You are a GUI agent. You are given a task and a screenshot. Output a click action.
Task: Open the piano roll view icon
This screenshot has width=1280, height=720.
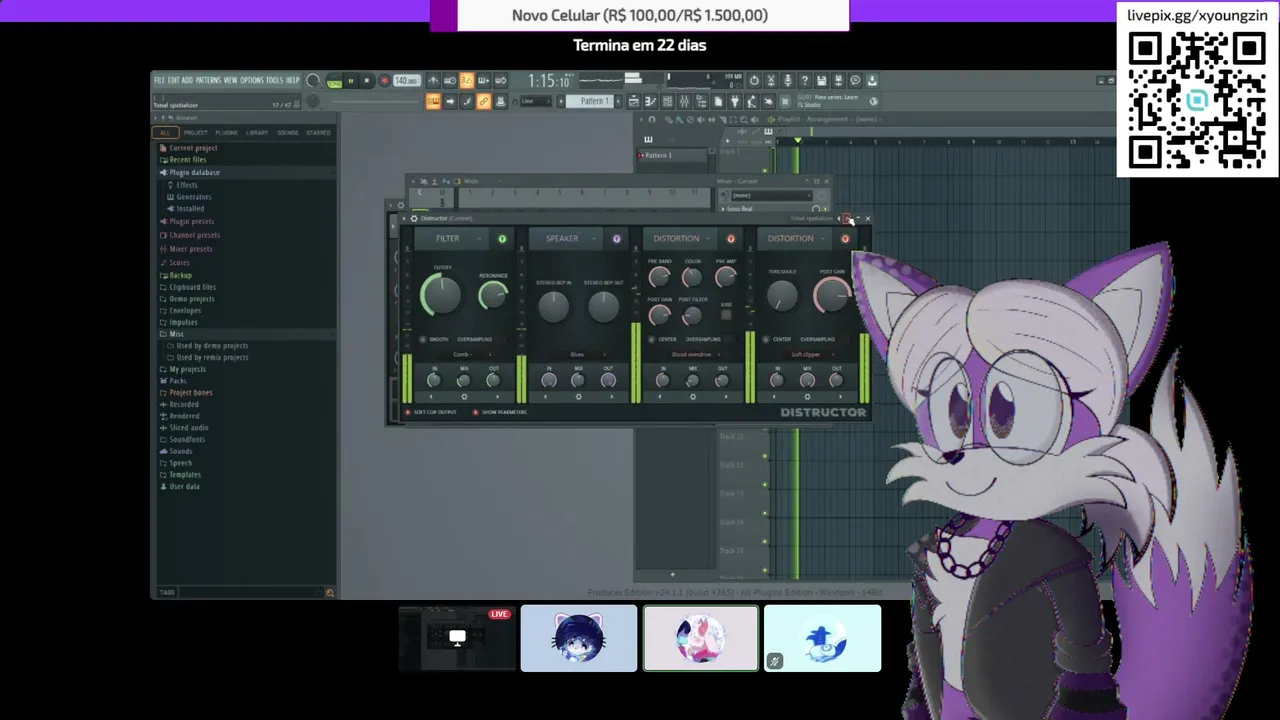(x=650, y=101)
